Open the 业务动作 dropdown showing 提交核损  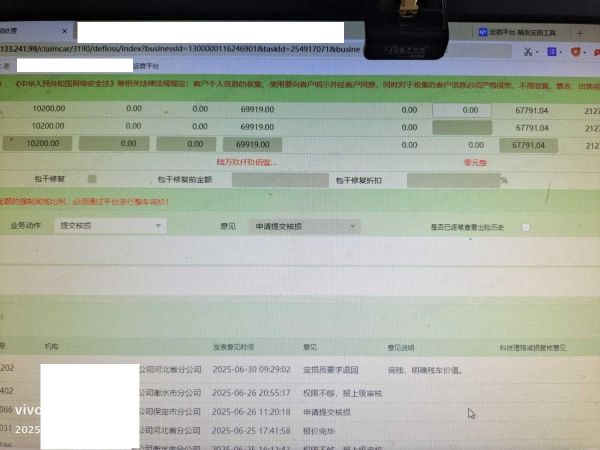click(110, 226)
